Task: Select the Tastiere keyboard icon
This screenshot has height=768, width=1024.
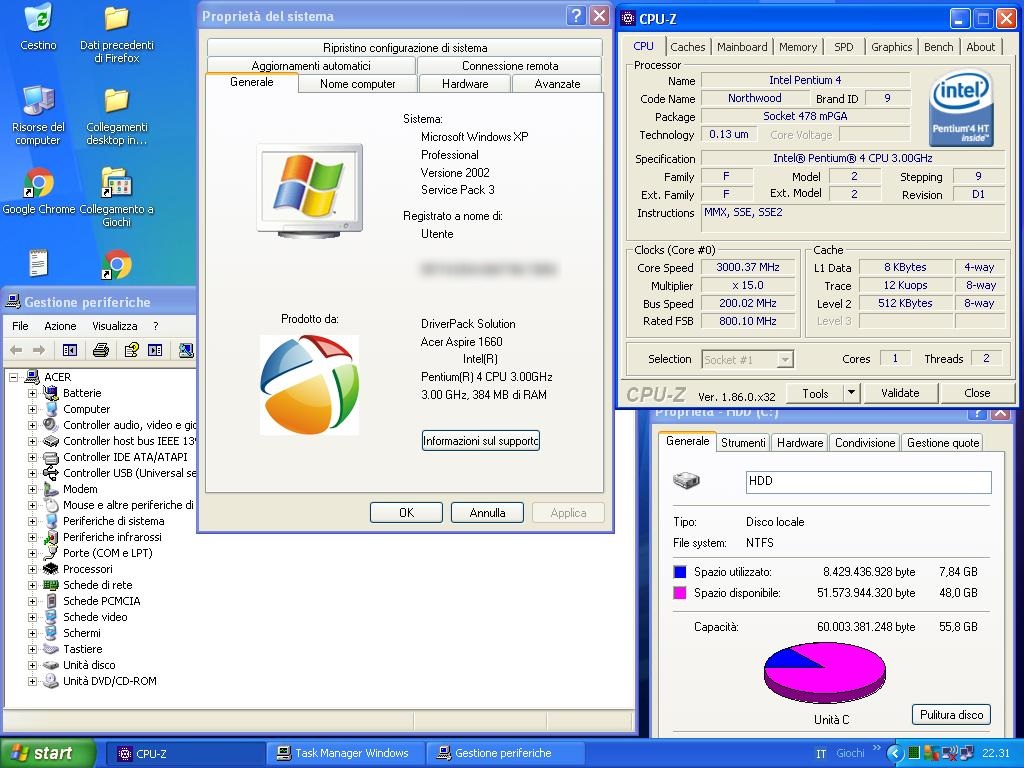Action: point(50,648)
